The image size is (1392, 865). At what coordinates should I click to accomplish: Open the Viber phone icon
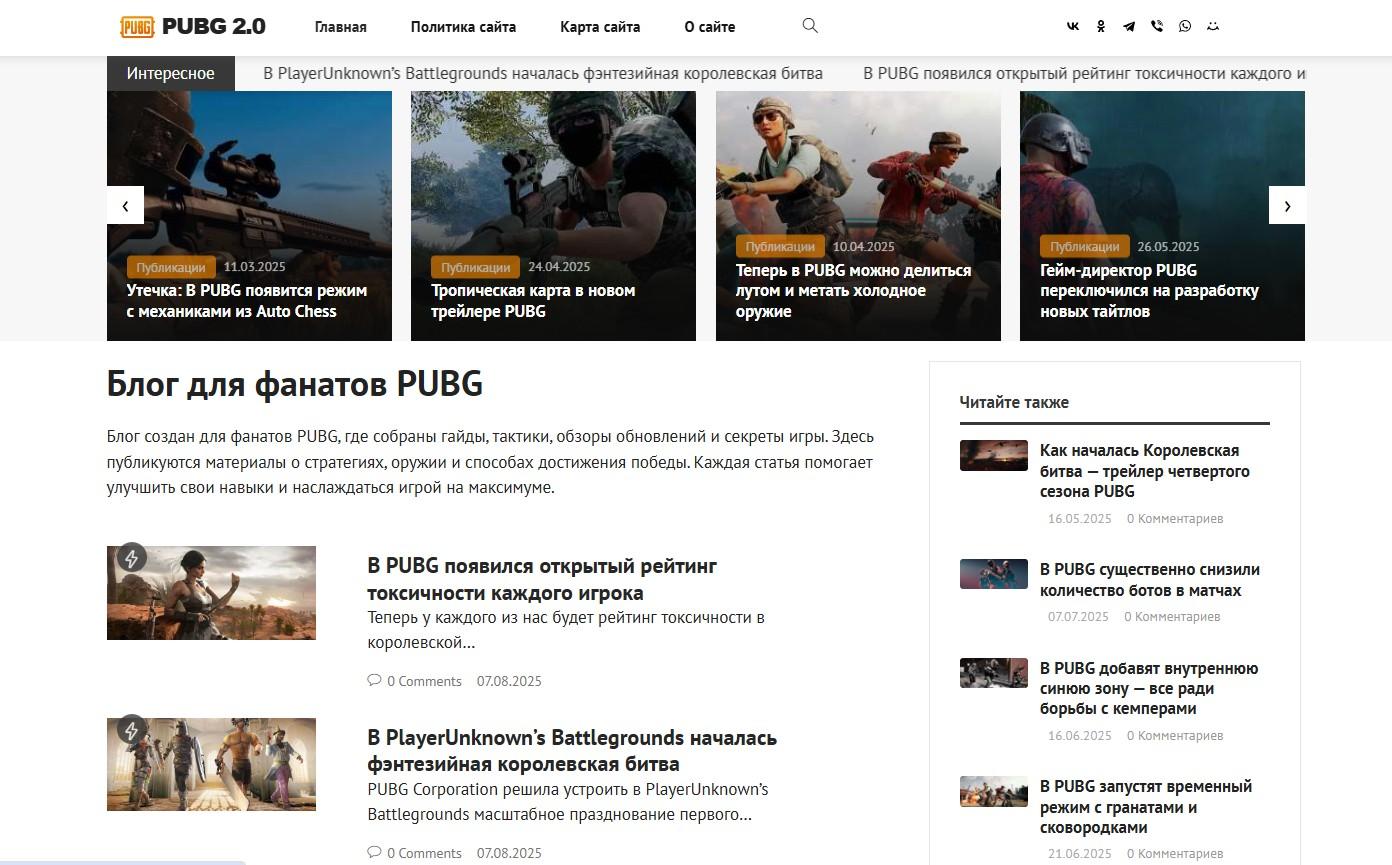point(1157,27)
